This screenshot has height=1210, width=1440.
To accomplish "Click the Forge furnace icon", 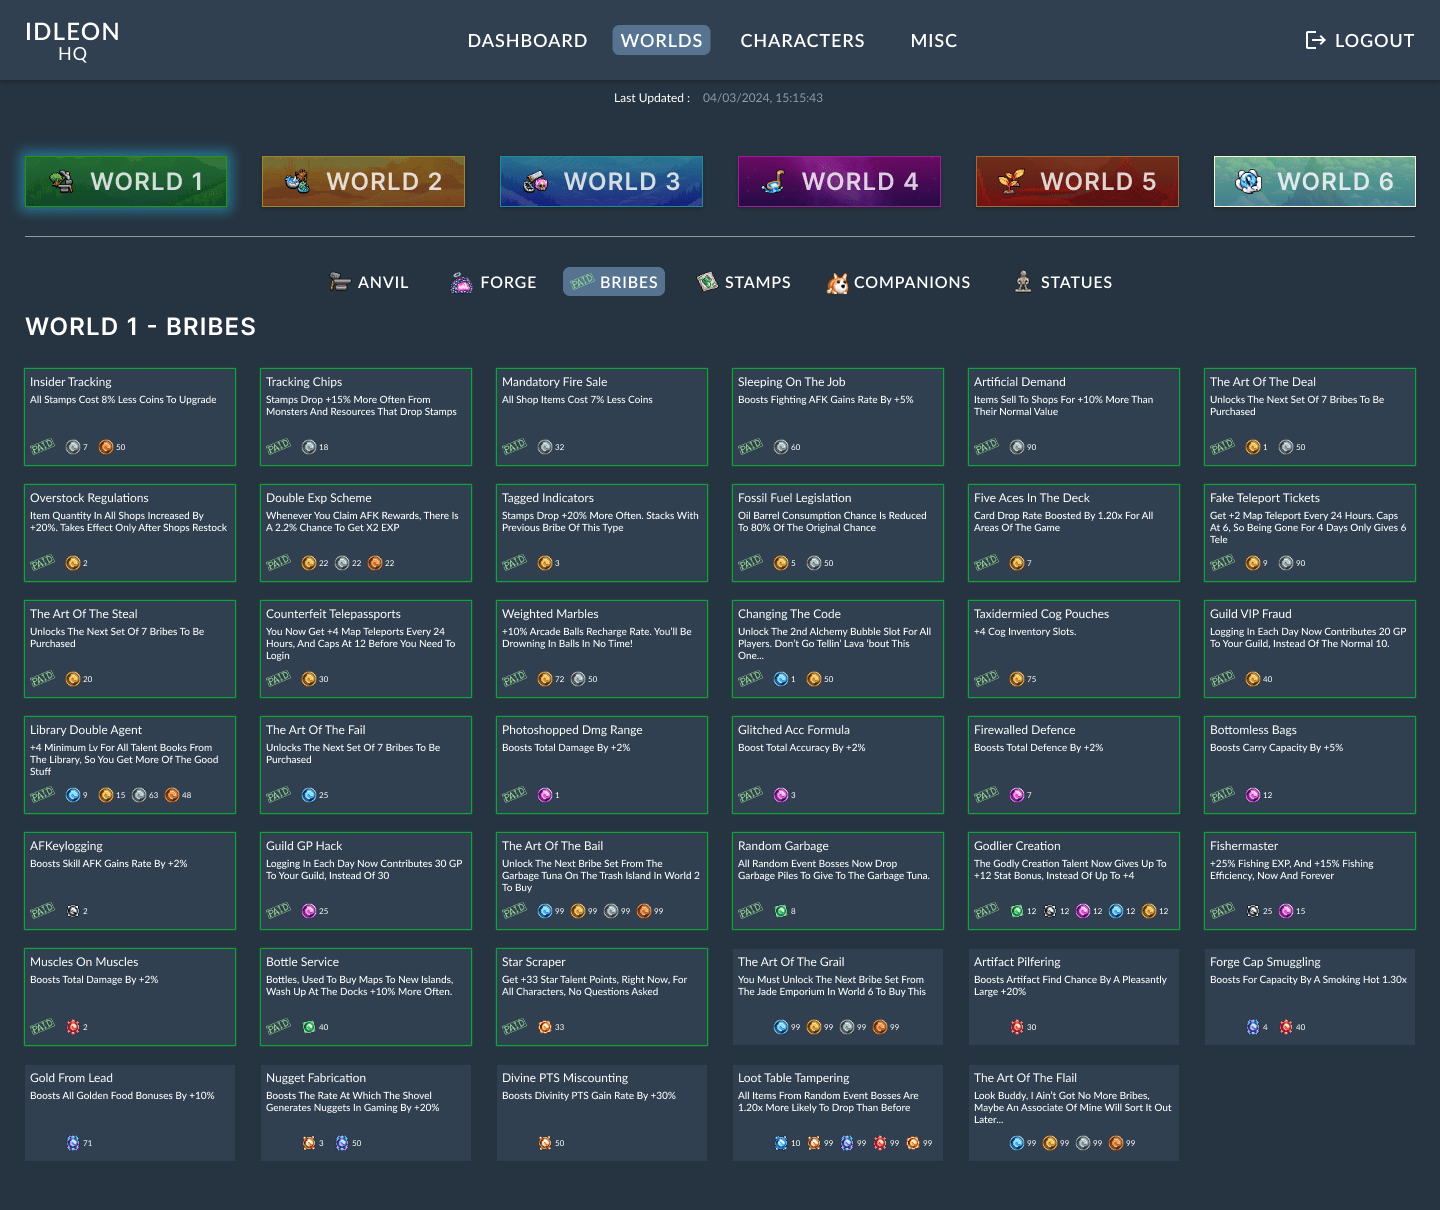I will click(461, 282).
